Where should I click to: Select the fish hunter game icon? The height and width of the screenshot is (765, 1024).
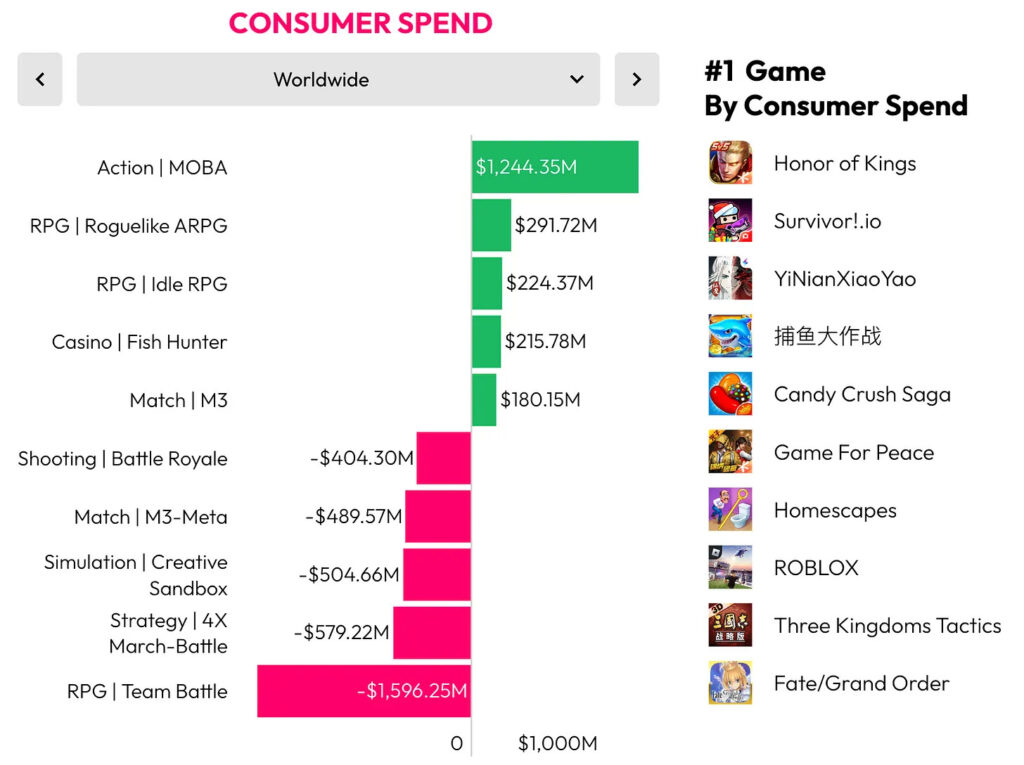(x=730, y=336)
